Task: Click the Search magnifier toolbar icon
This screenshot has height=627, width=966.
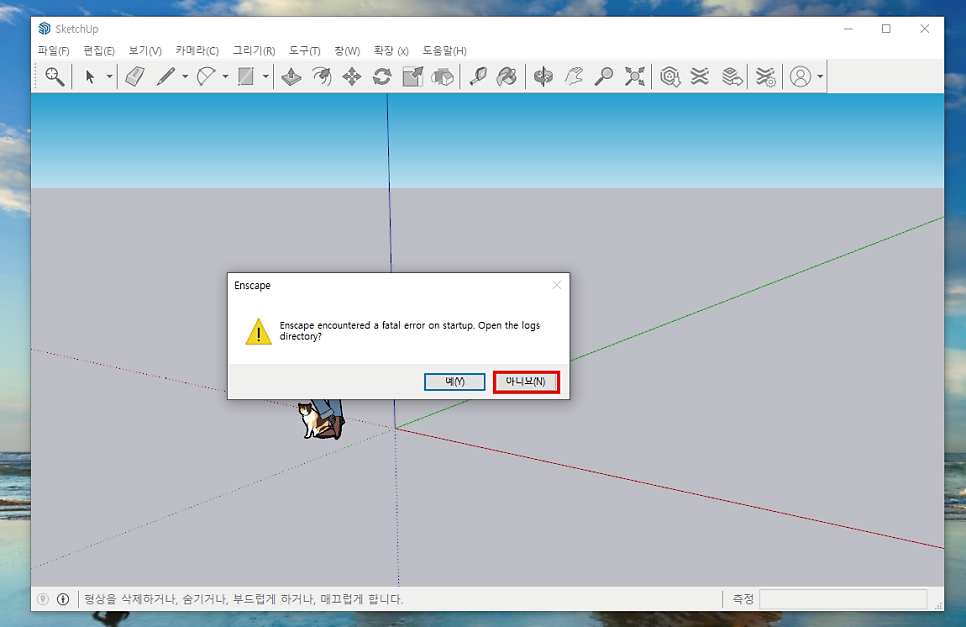Action: click(x=54, y=76)
